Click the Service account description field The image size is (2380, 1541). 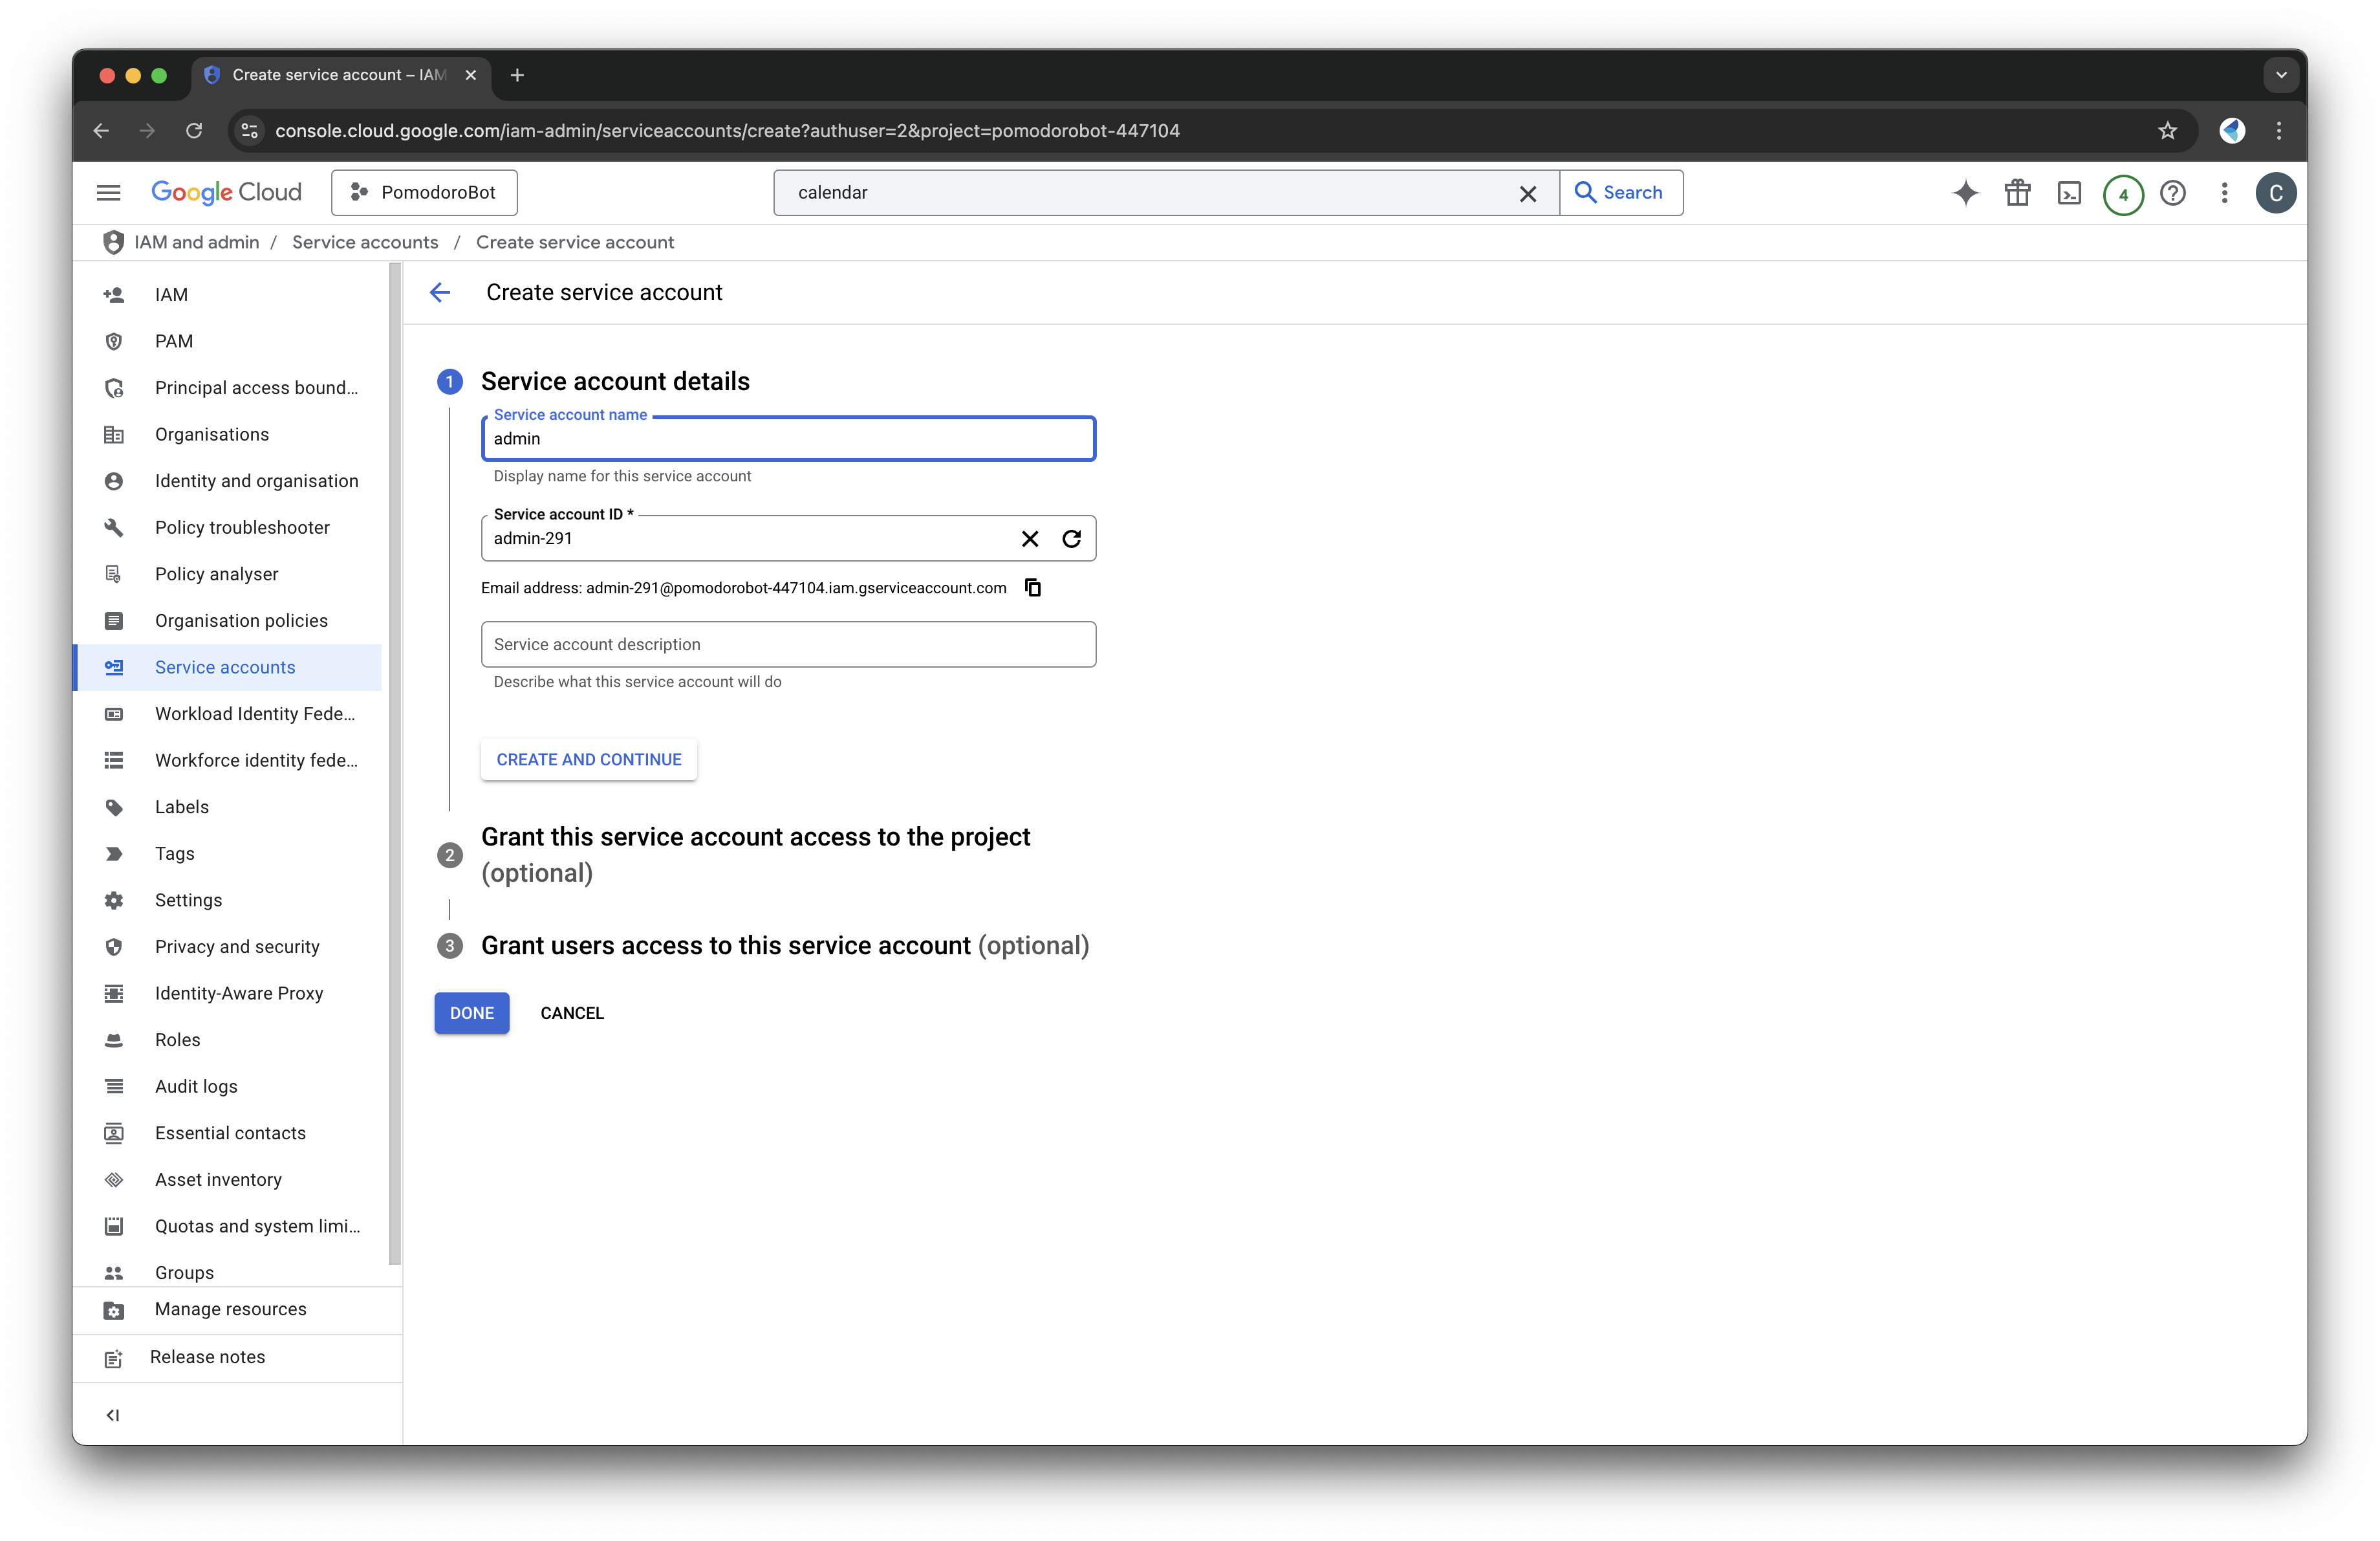tap(788, 644)
